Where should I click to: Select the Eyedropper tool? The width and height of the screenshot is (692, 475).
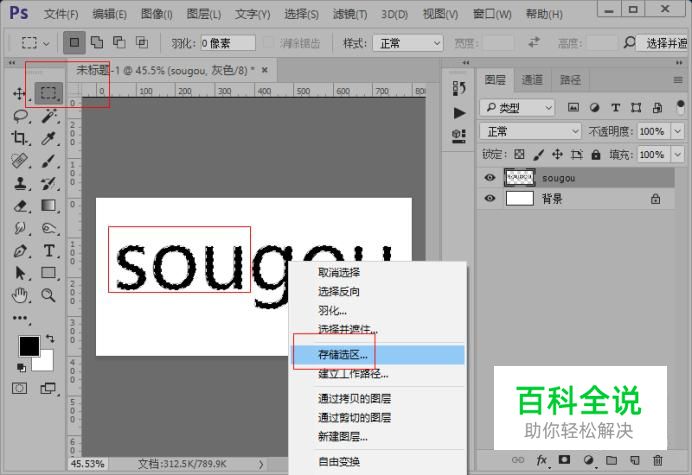click(49, 138)
